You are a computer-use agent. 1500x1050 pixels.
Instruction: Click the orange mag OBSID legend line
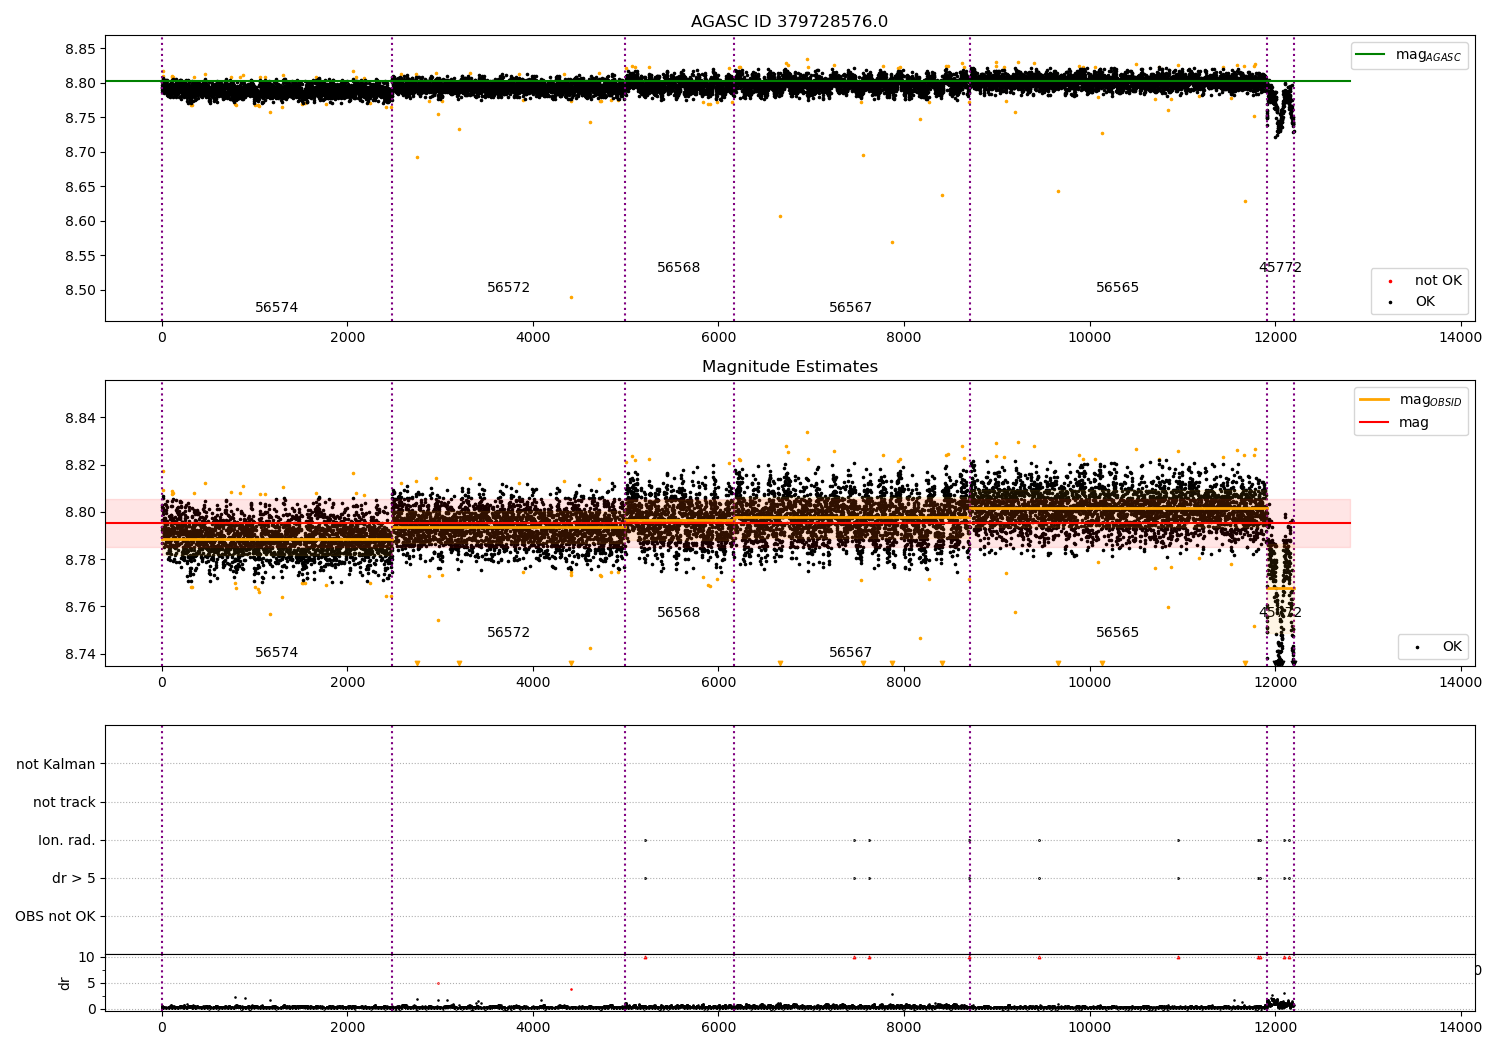(1374, 400)
